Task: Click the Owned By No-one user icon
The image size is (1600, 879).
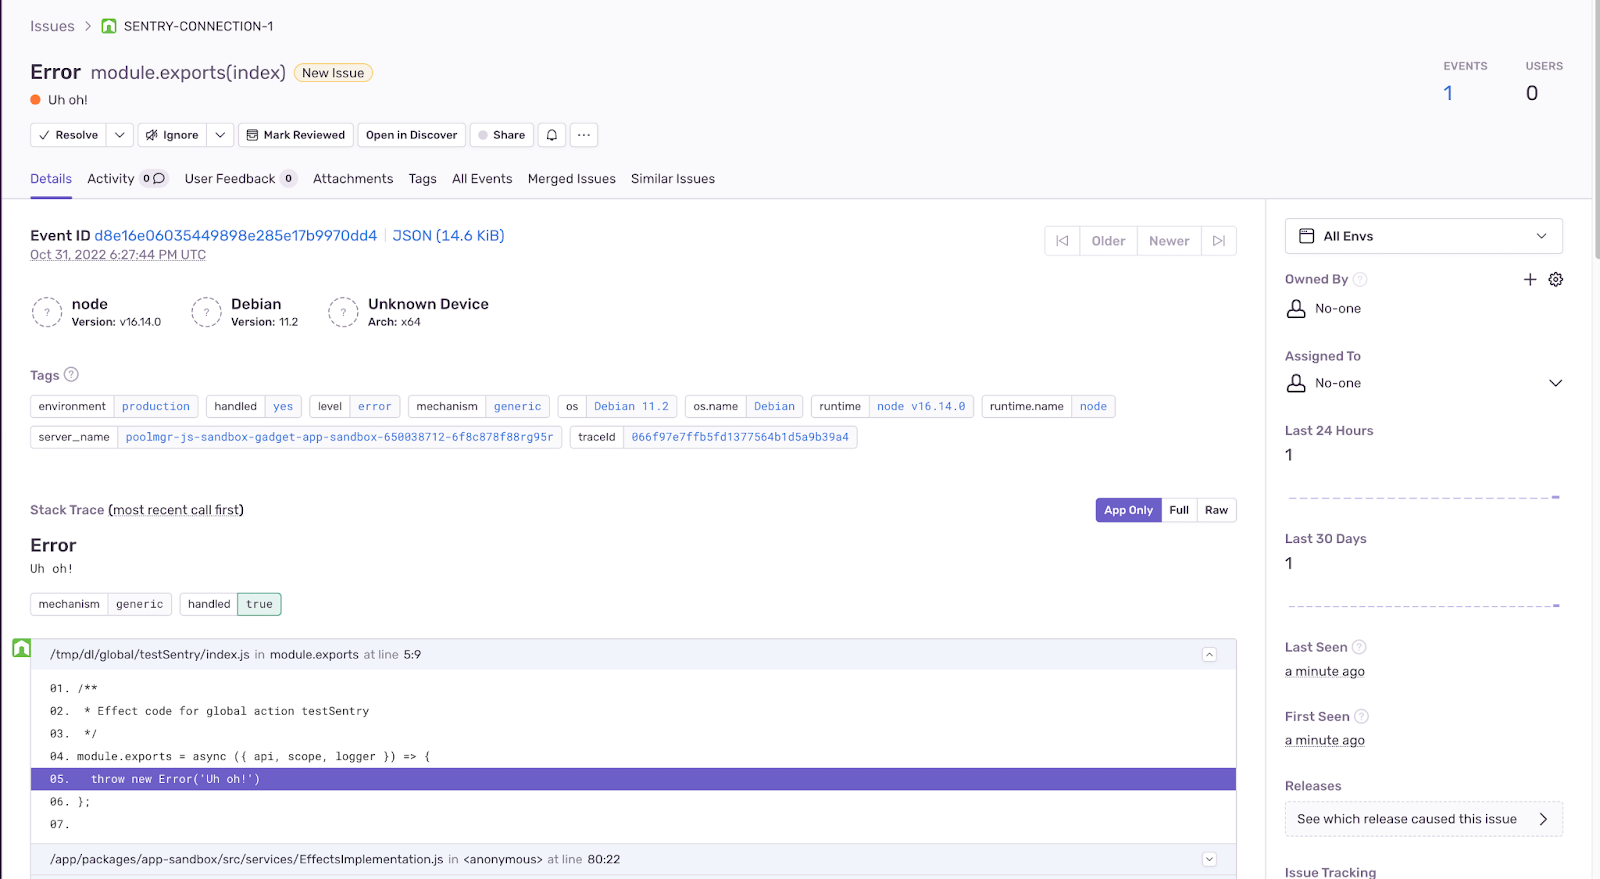Action: click(x=1296, y=309)
